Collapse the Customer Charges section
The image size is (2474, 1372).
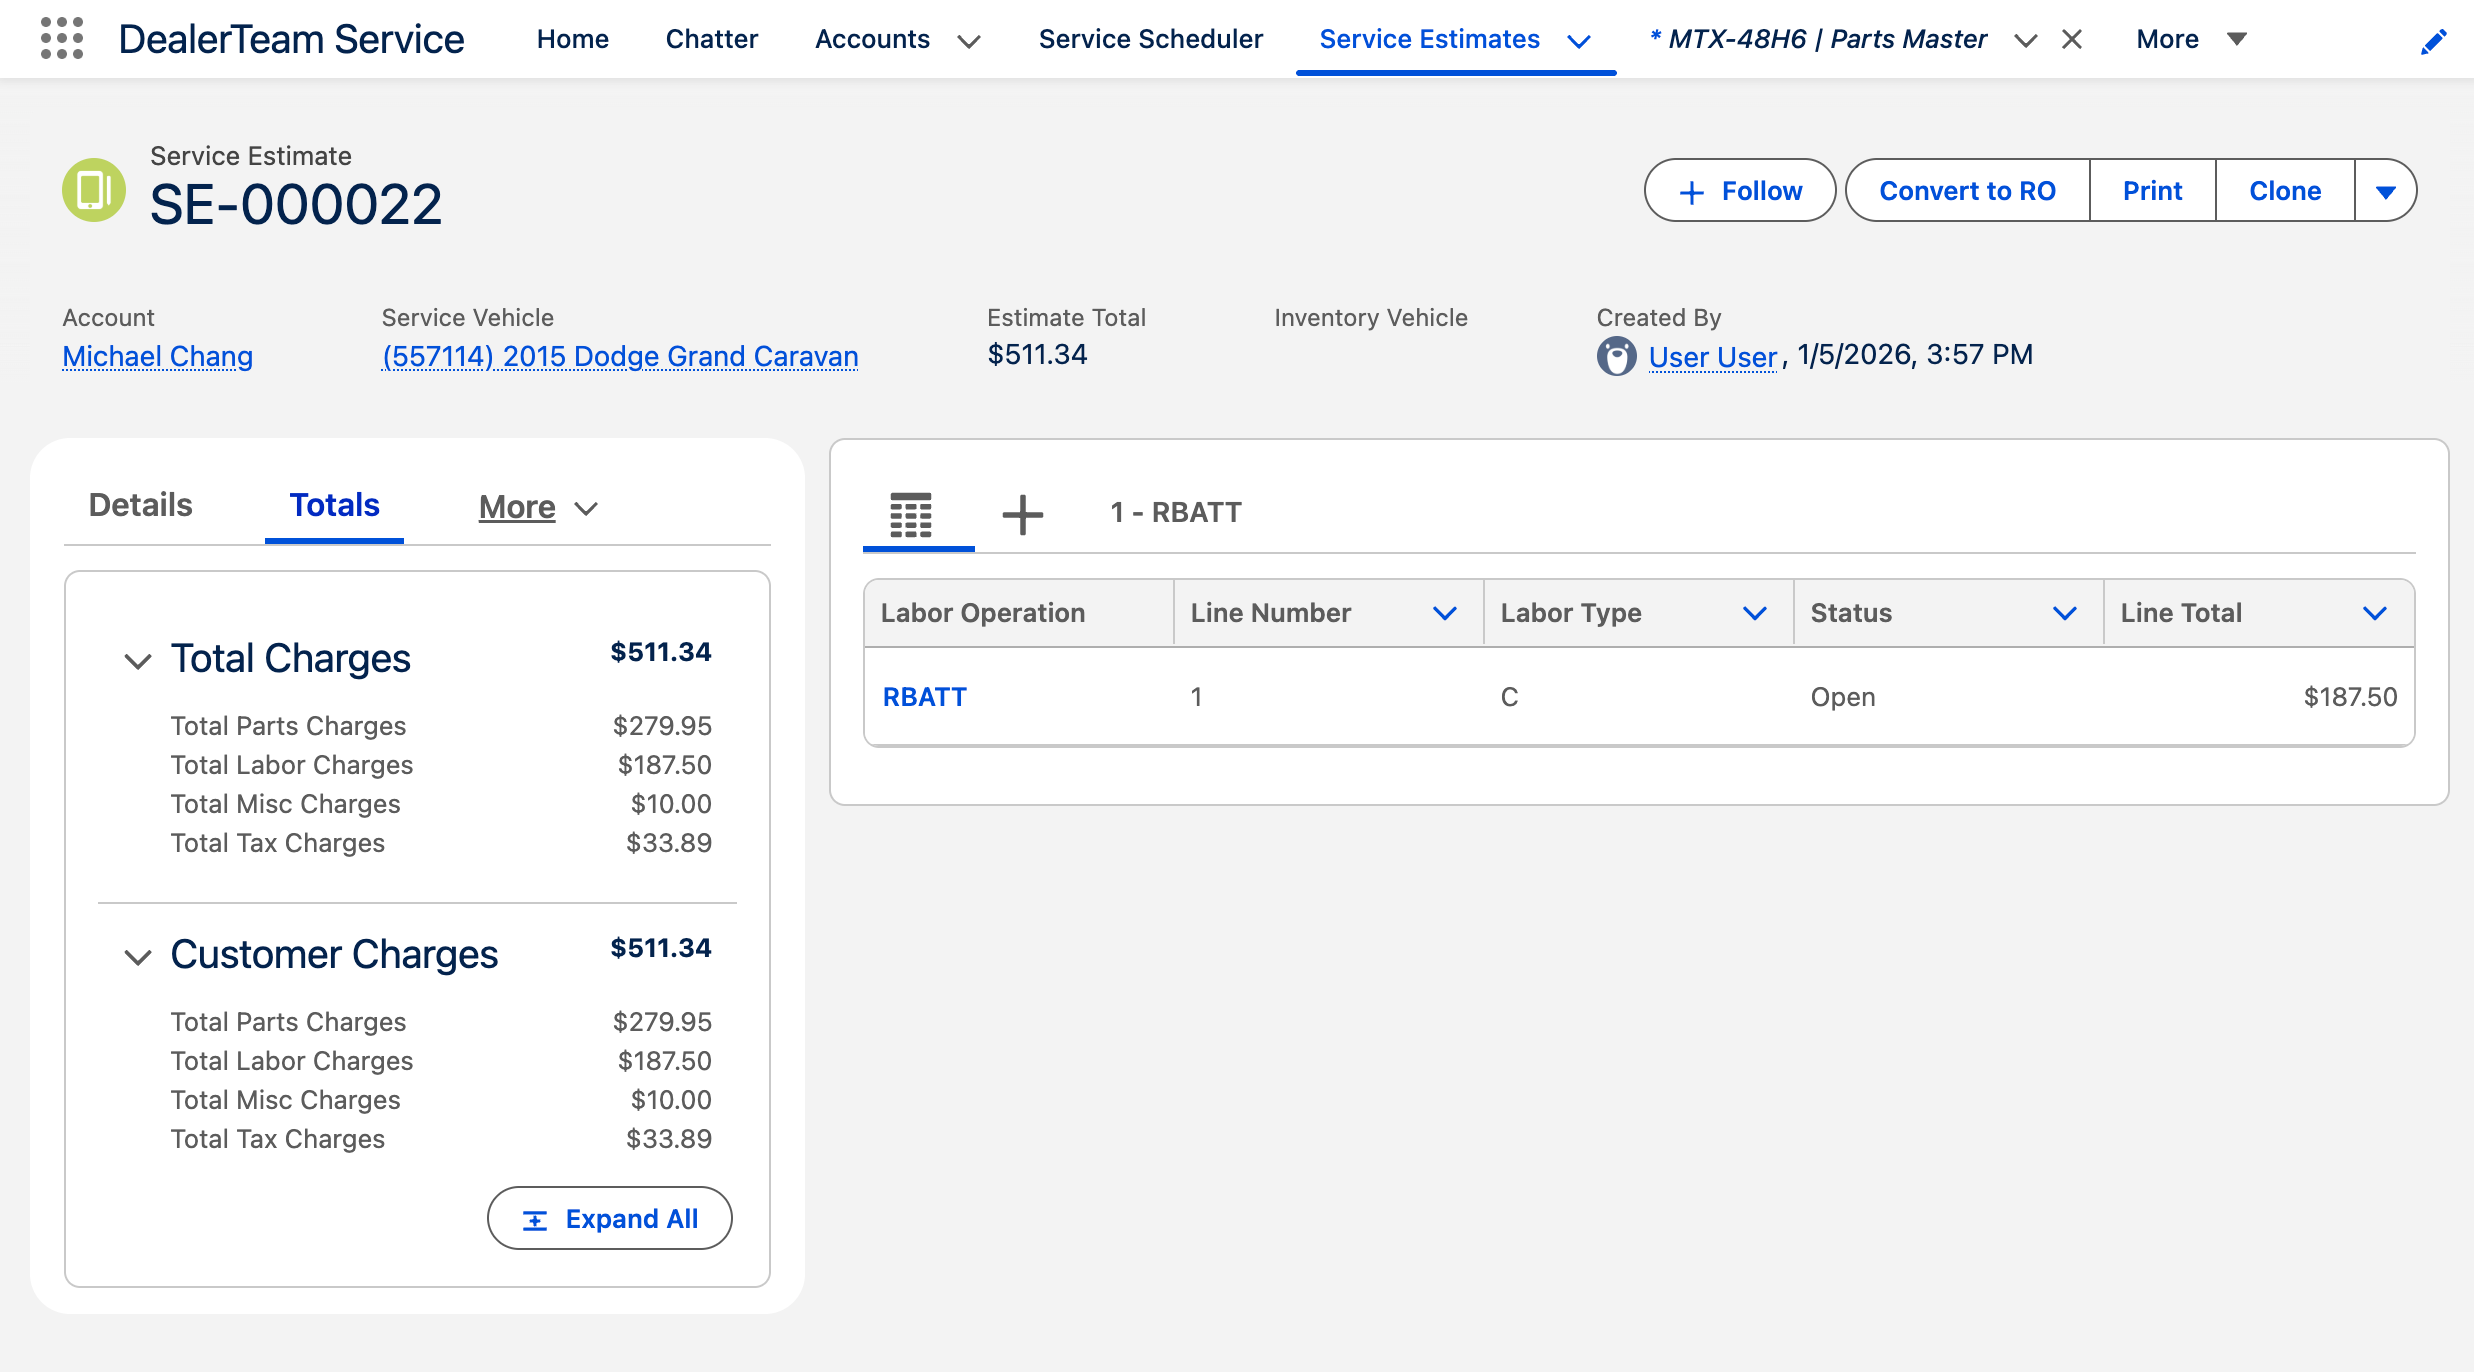(x=137, y=956)
